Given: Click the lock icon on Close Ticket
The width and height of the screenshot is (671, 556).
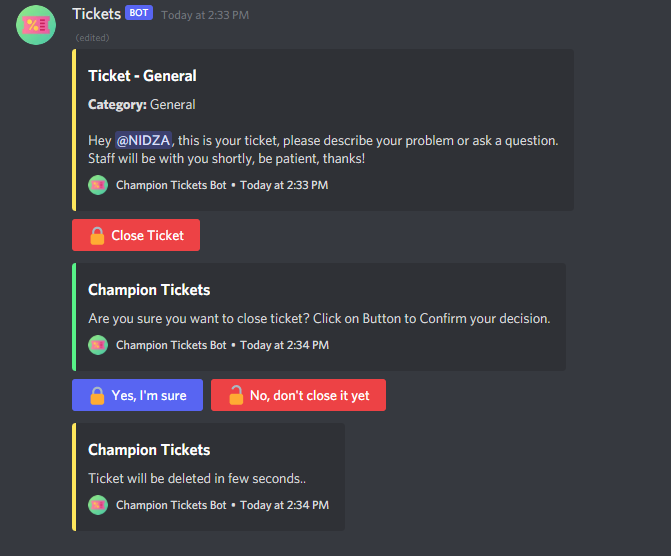Looking at the screenshot, I should 97,236.
